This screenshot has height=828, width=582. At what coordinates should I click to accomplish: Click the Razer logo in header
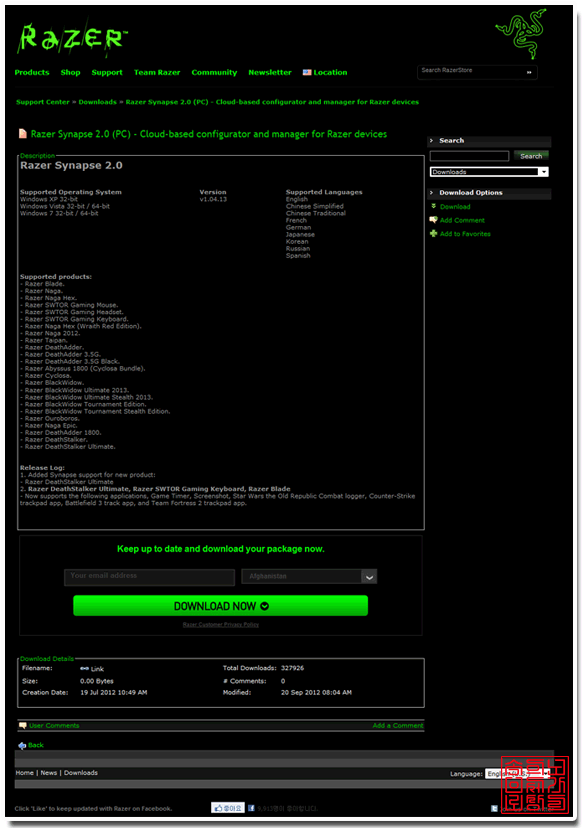(72, 39)
